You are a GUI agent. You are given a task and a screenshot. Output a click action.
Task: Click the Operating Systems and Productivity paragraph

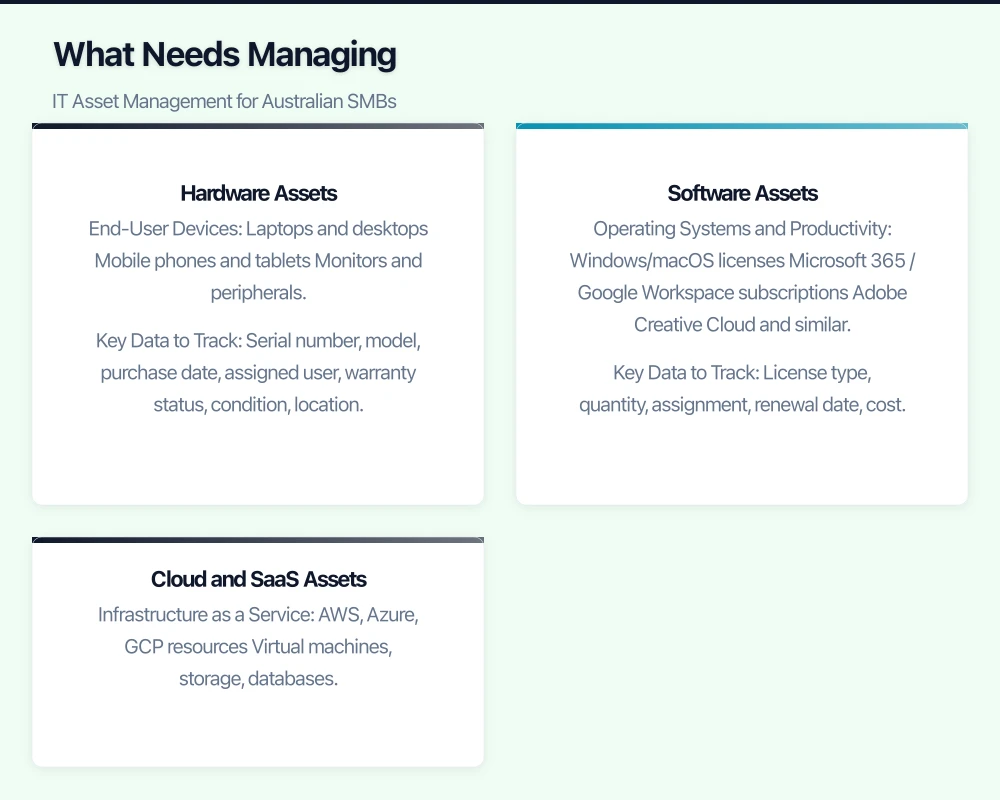click(x=742, y=276)
